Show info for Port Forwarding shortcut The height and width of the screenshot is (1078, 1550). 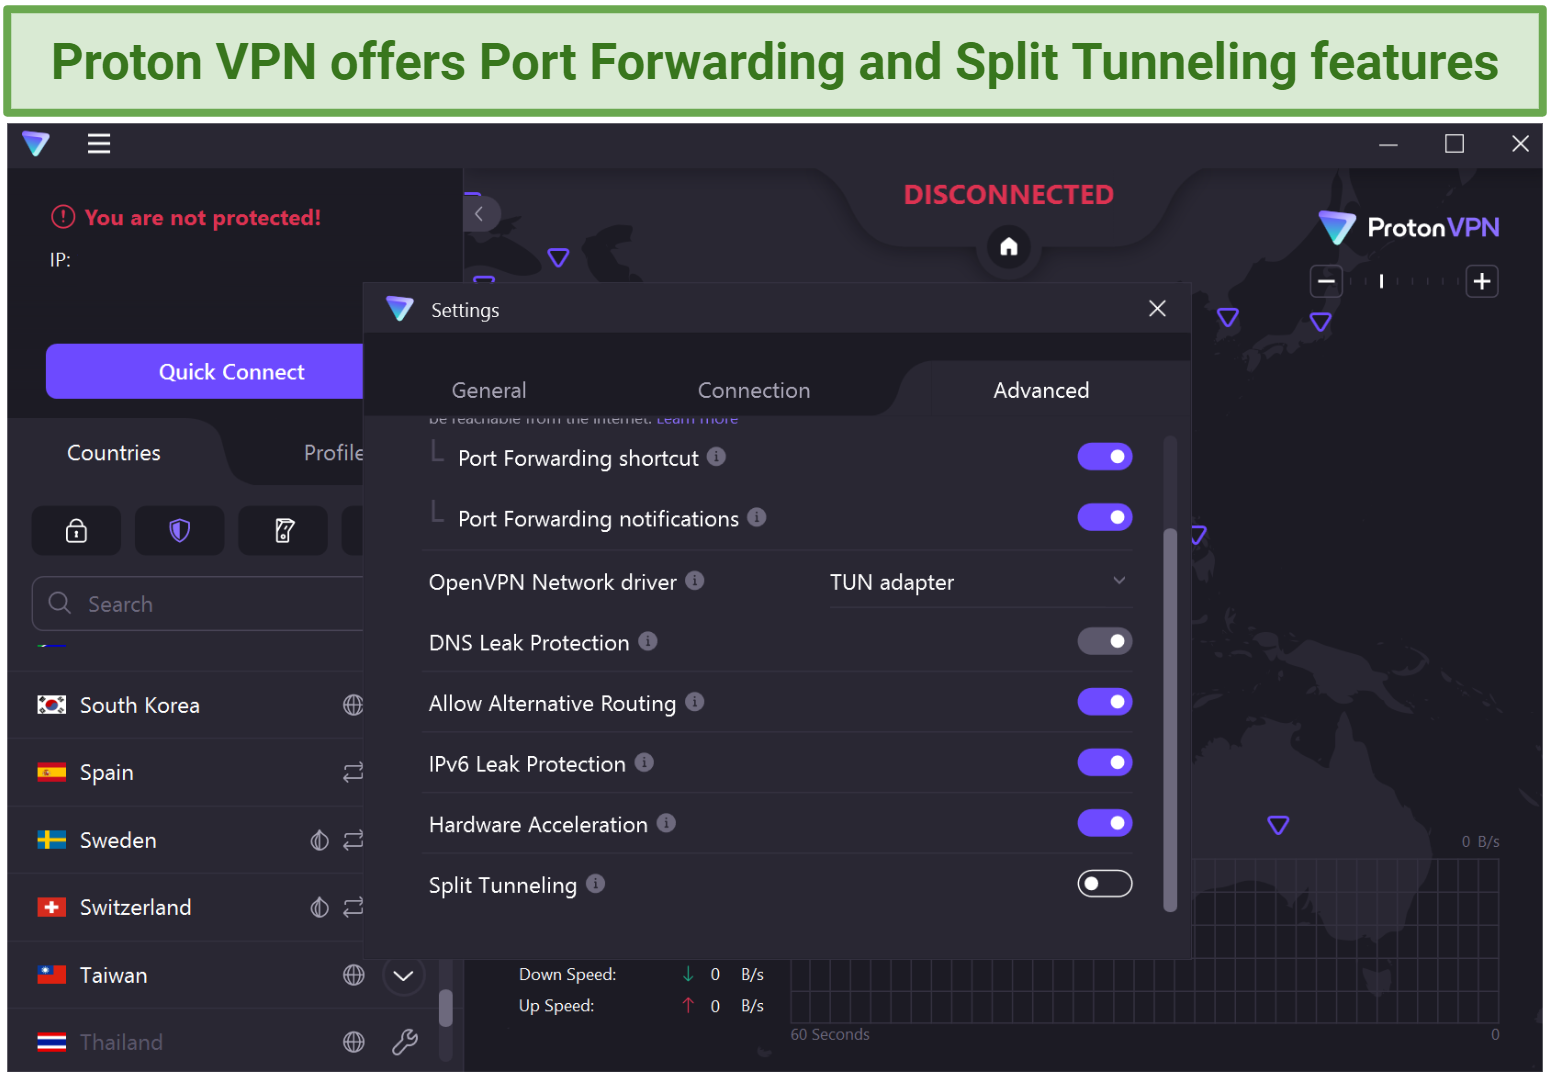(716, 456)
